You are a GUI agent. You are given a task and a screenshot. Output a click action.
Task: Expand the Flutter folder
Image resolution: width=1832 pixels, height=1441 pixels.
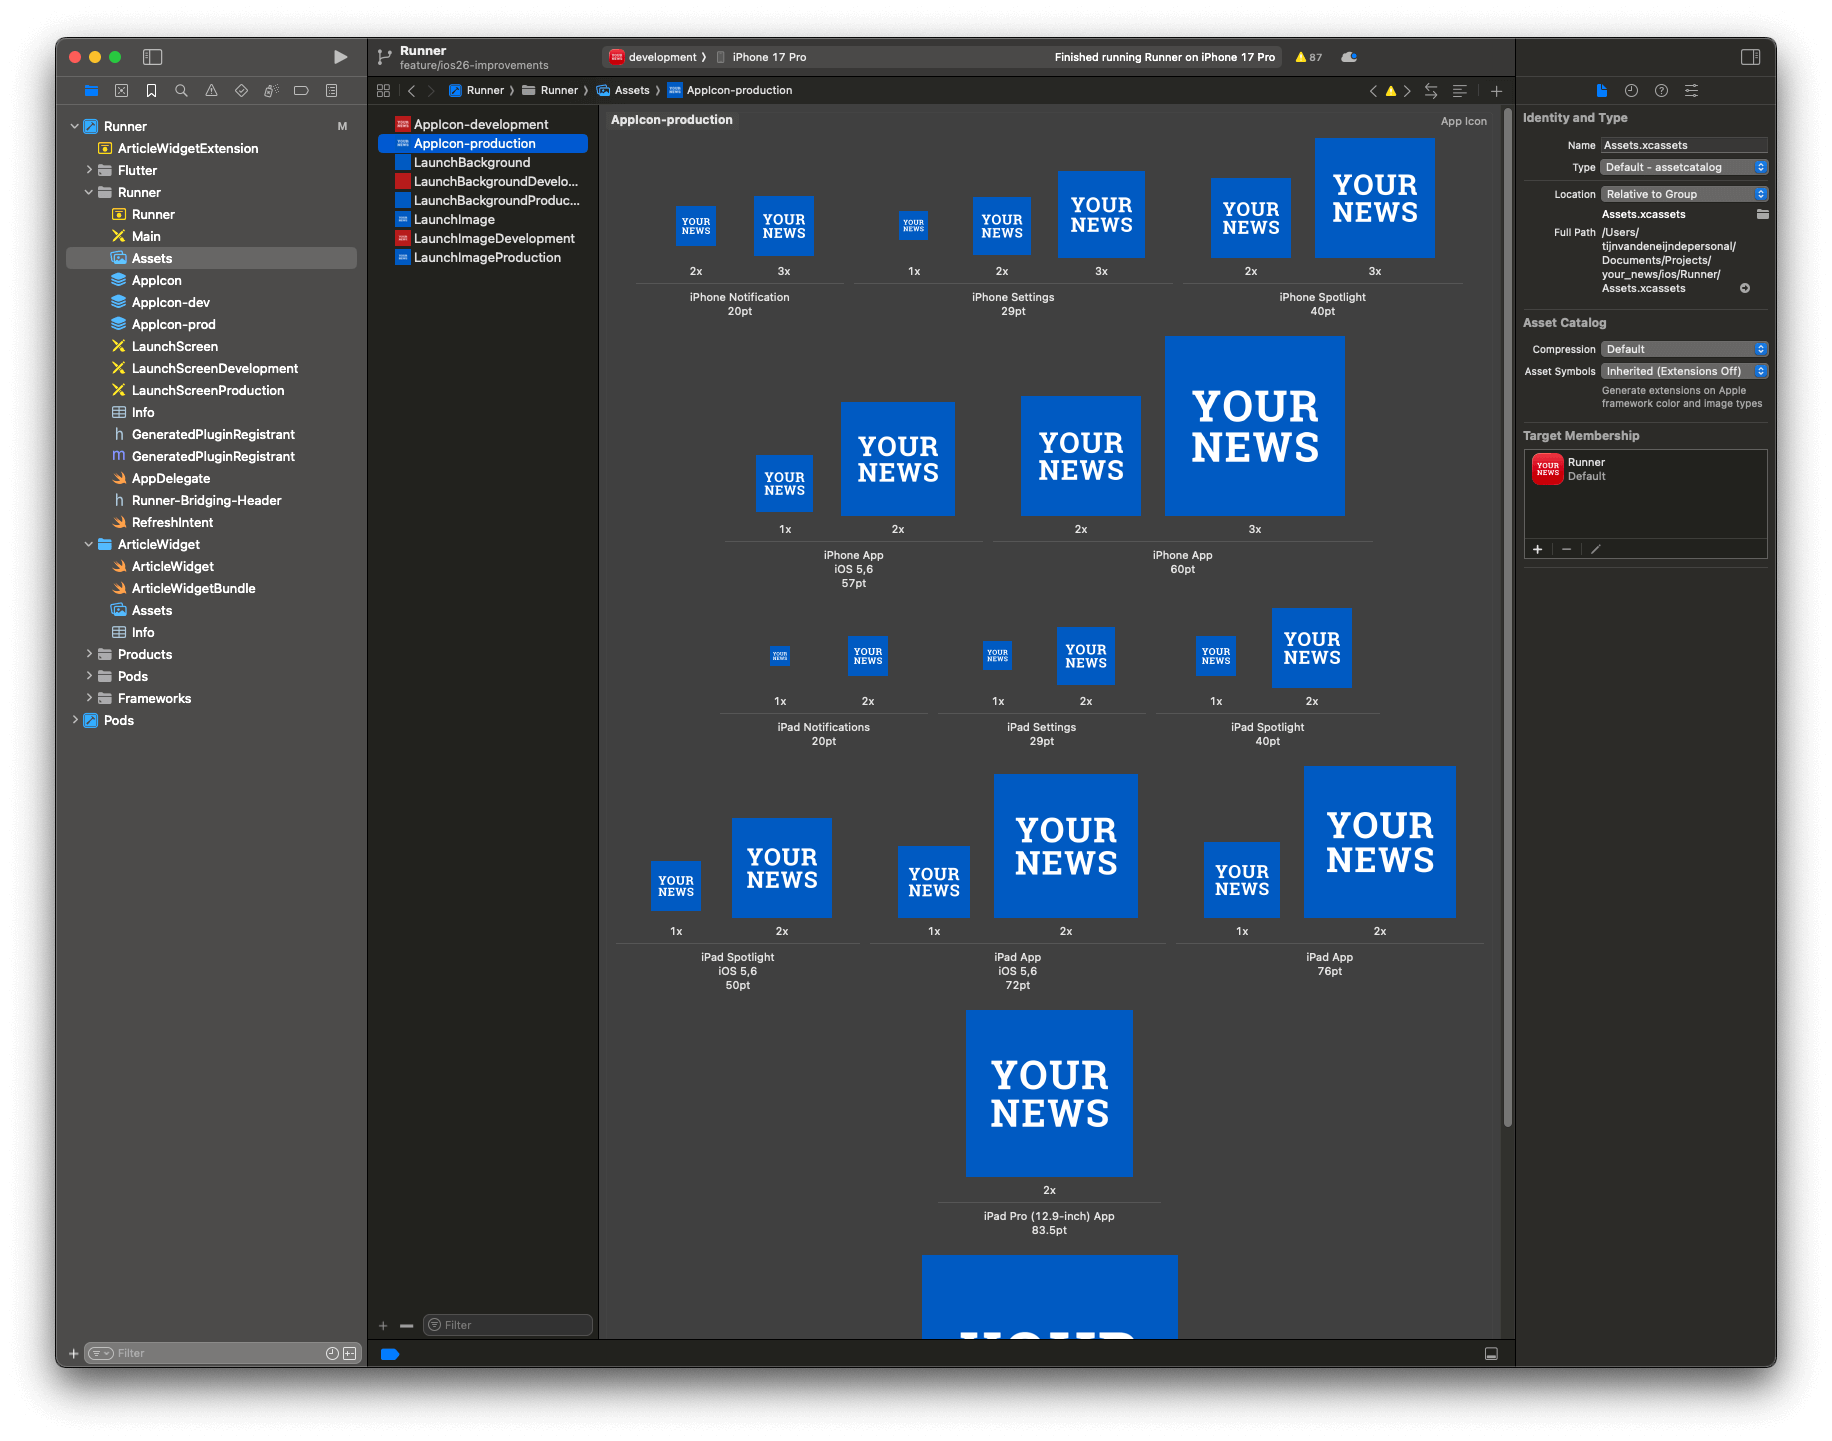click(x=89, y=170)
